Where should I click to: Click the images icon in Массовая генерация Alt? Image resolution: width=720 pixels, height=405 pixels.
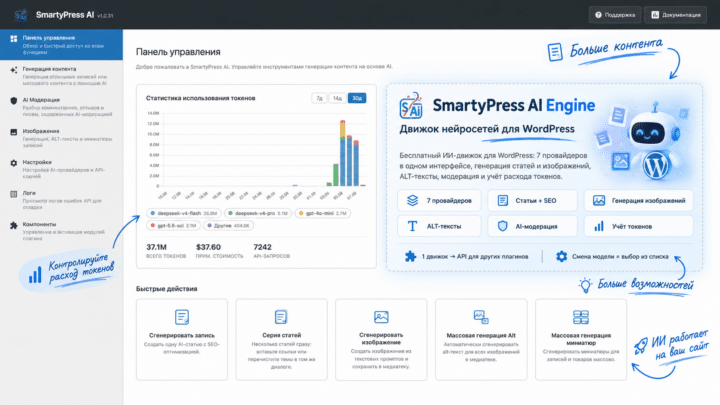coord(481,317)
